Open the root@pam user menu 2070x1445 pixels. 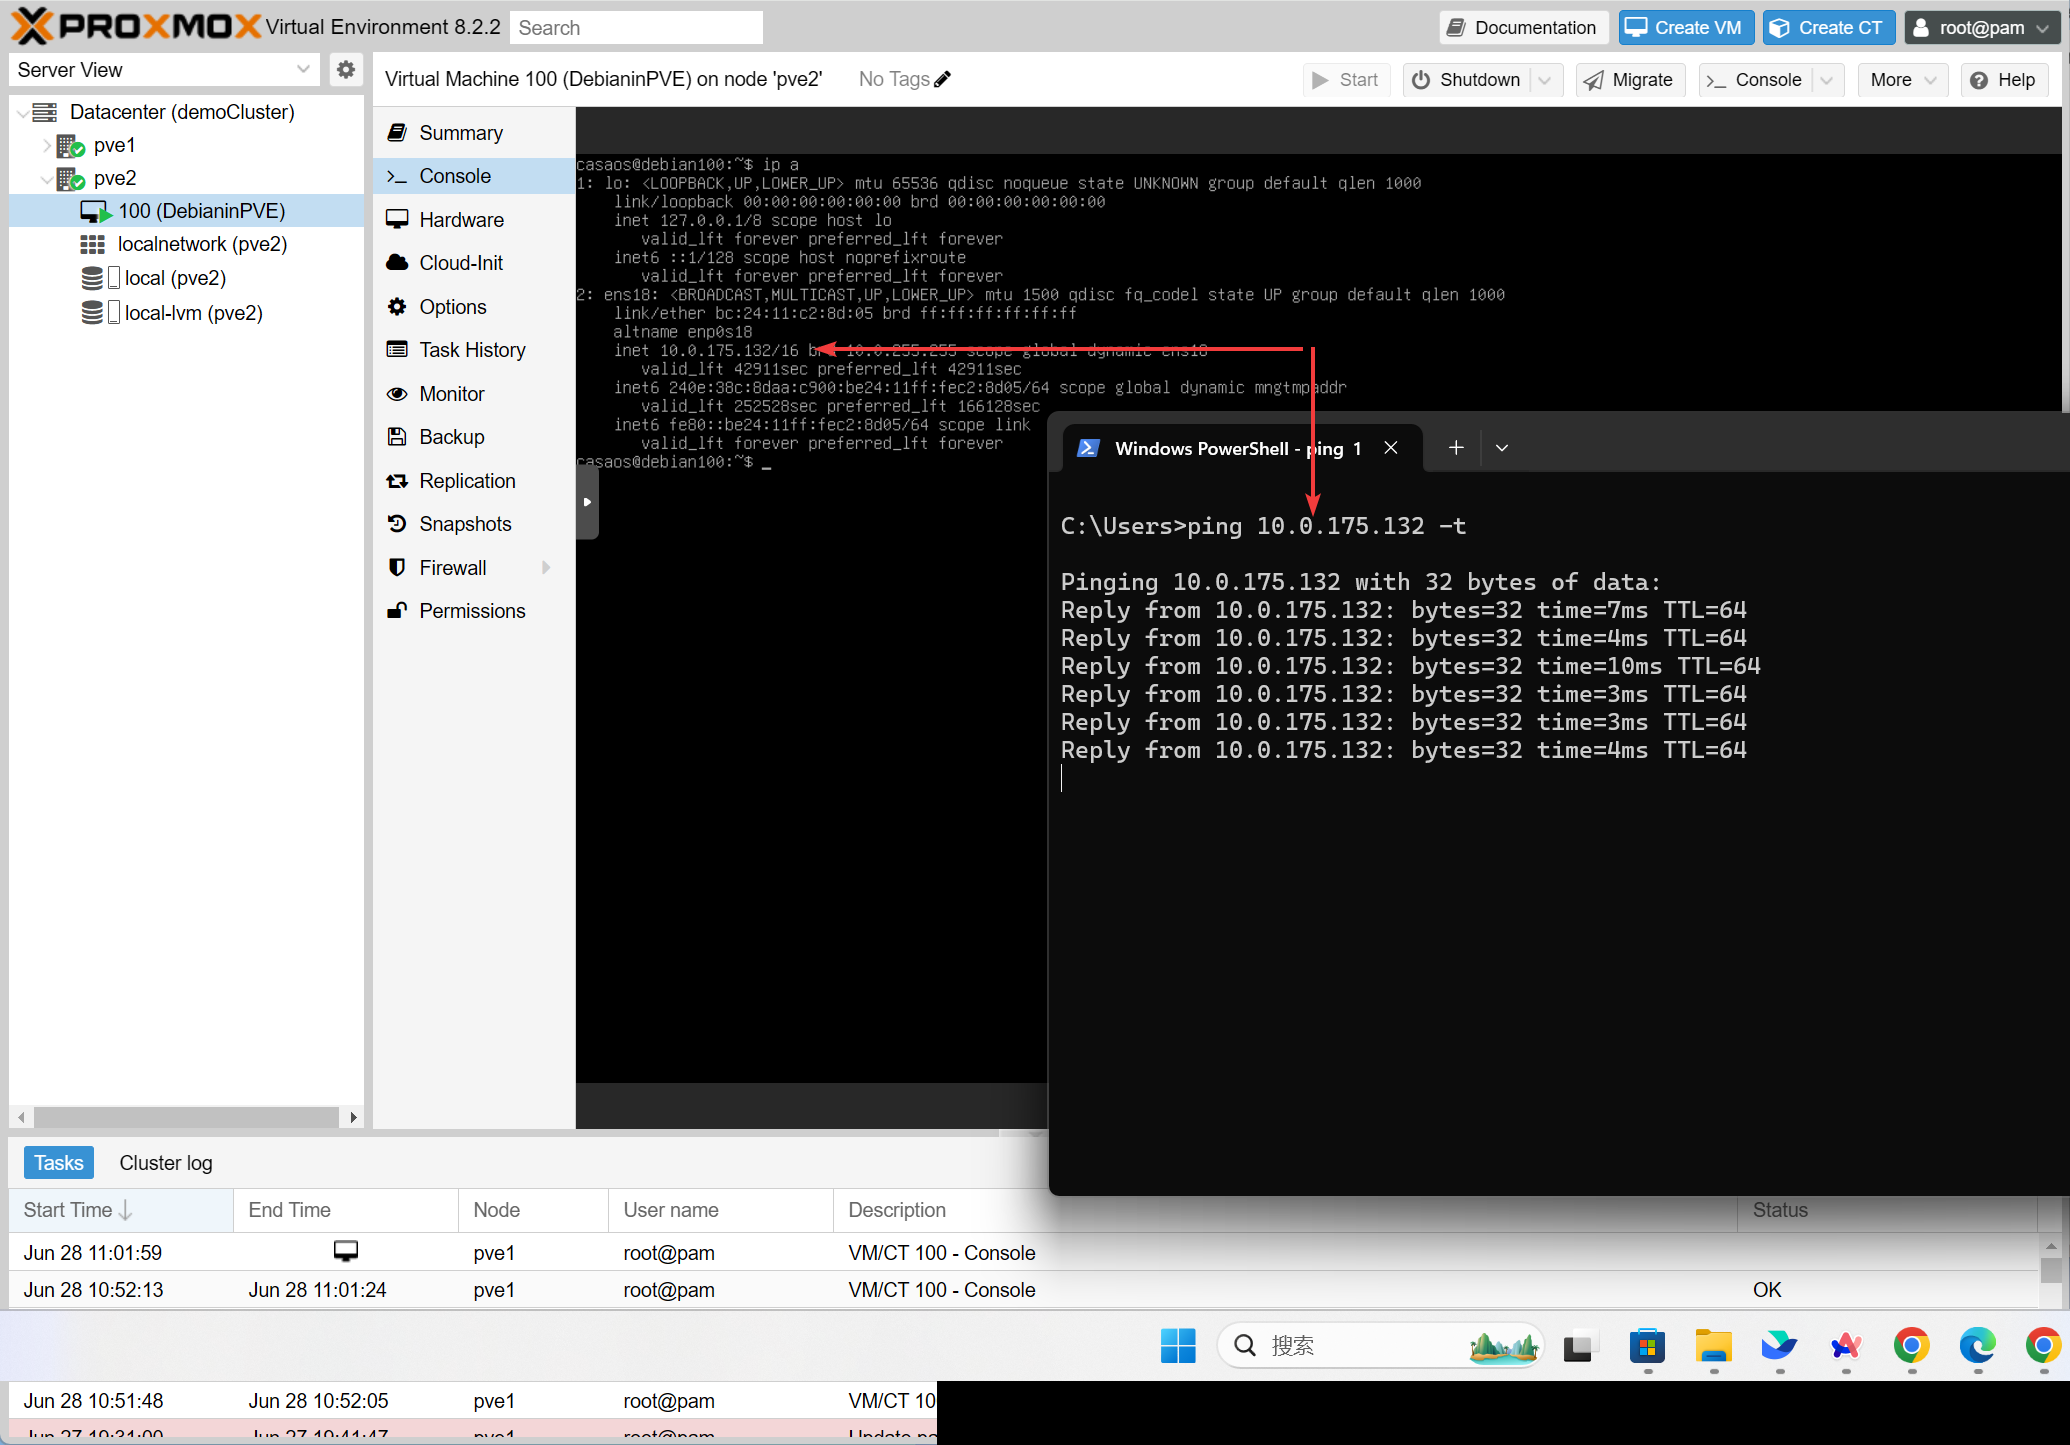point(1981,28)
